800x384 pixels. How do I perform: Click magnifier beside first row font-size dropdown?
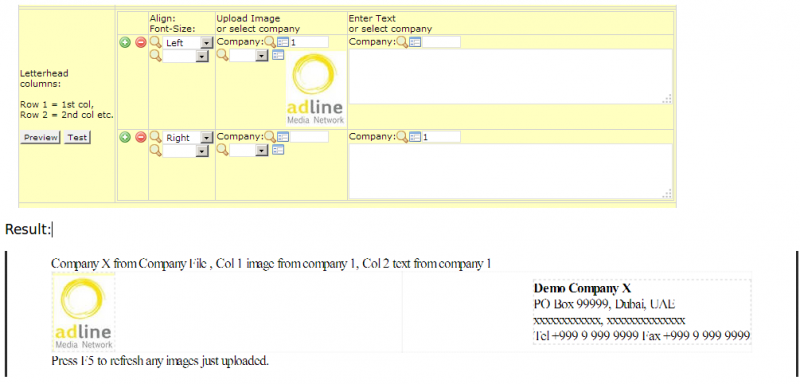point(156,56)
